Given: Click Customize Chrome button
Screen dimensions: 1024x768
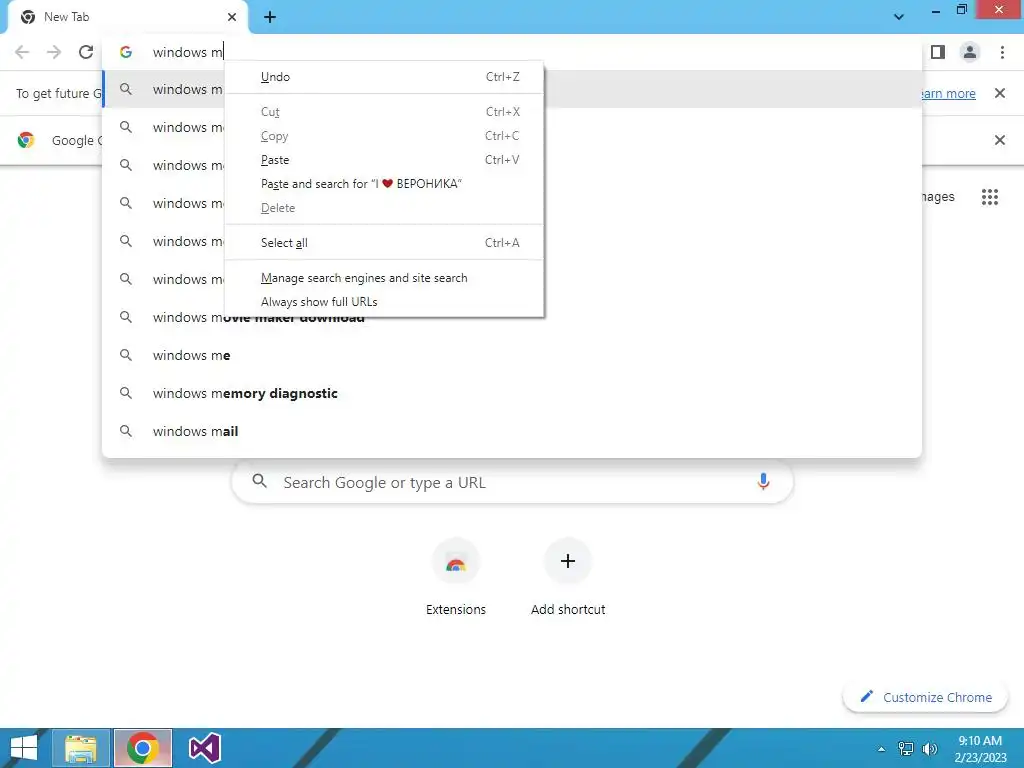Looking at the screenshot, I should pyautogui.click(x=925, y=697).
